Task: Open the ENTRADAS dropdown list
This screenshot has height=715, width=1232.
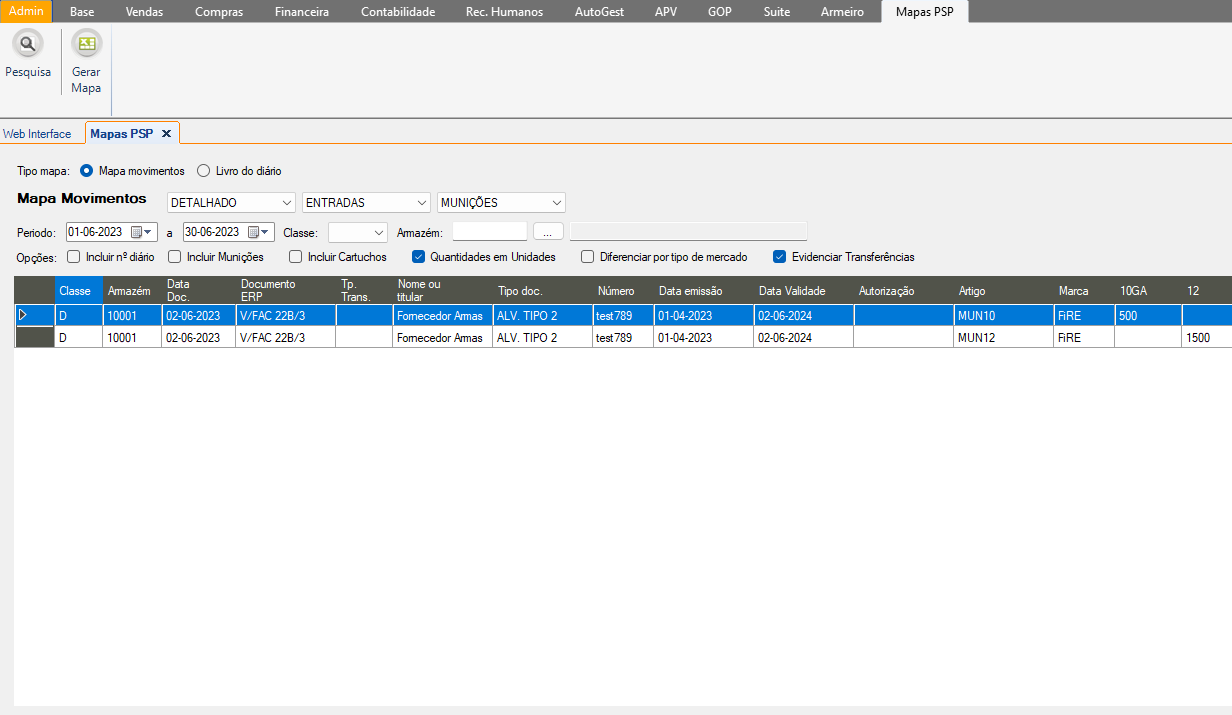Action: pyautogui.click(x=421, y=203)
